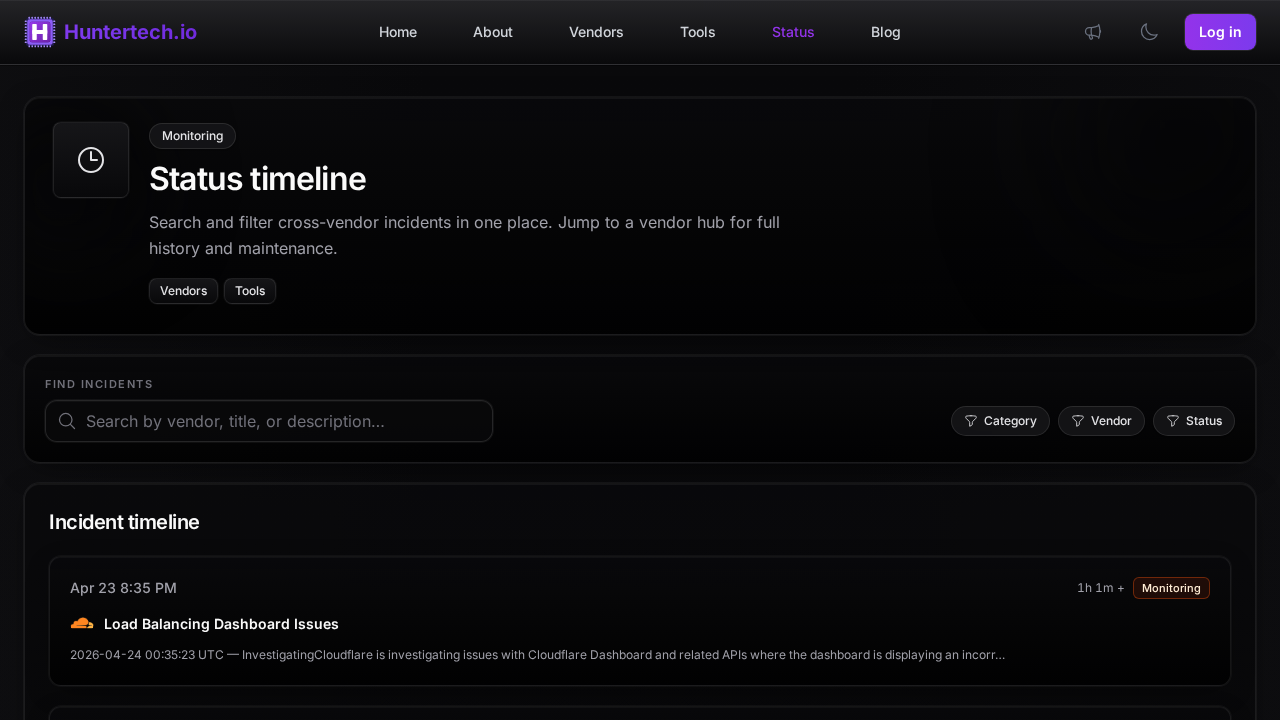Open the Category filter dropdown
Viewport: 1280px width, 720px height.
[x=1000, y=421]
